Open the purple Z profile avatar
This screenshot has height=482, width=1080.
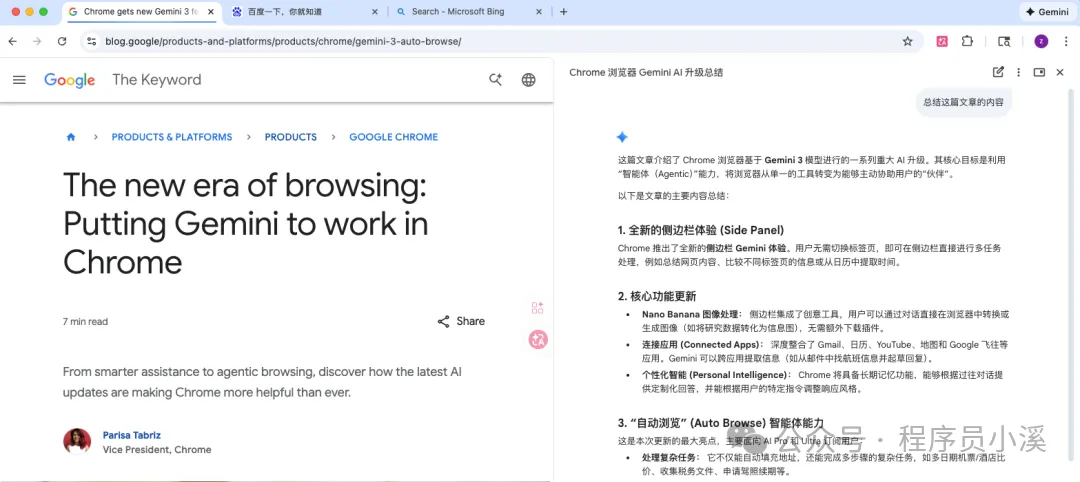coord(1041,41)
